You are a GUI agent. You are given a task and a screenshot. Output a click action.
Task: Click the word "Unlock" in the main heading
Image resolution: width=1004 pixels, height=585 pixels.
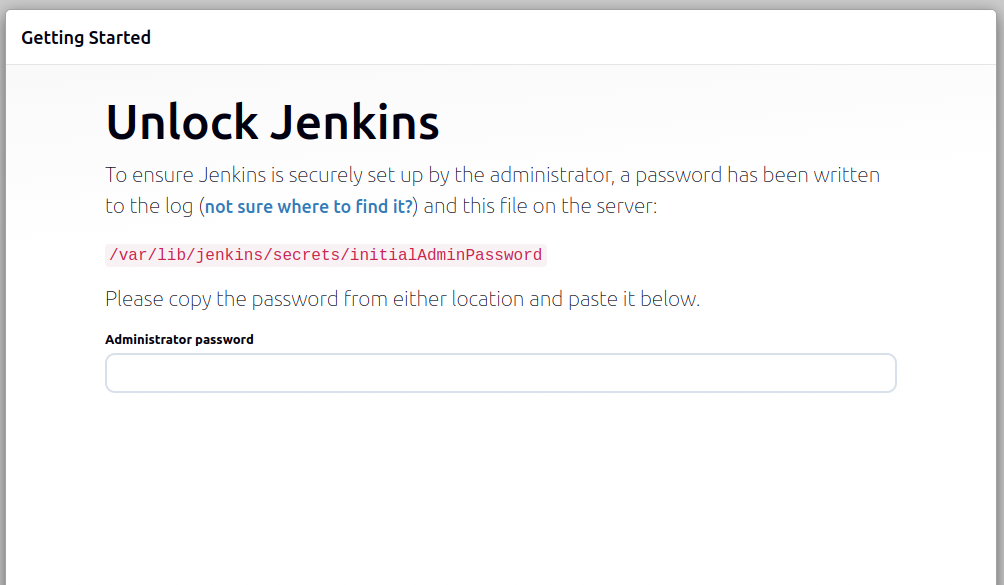[x=182, y=123]
